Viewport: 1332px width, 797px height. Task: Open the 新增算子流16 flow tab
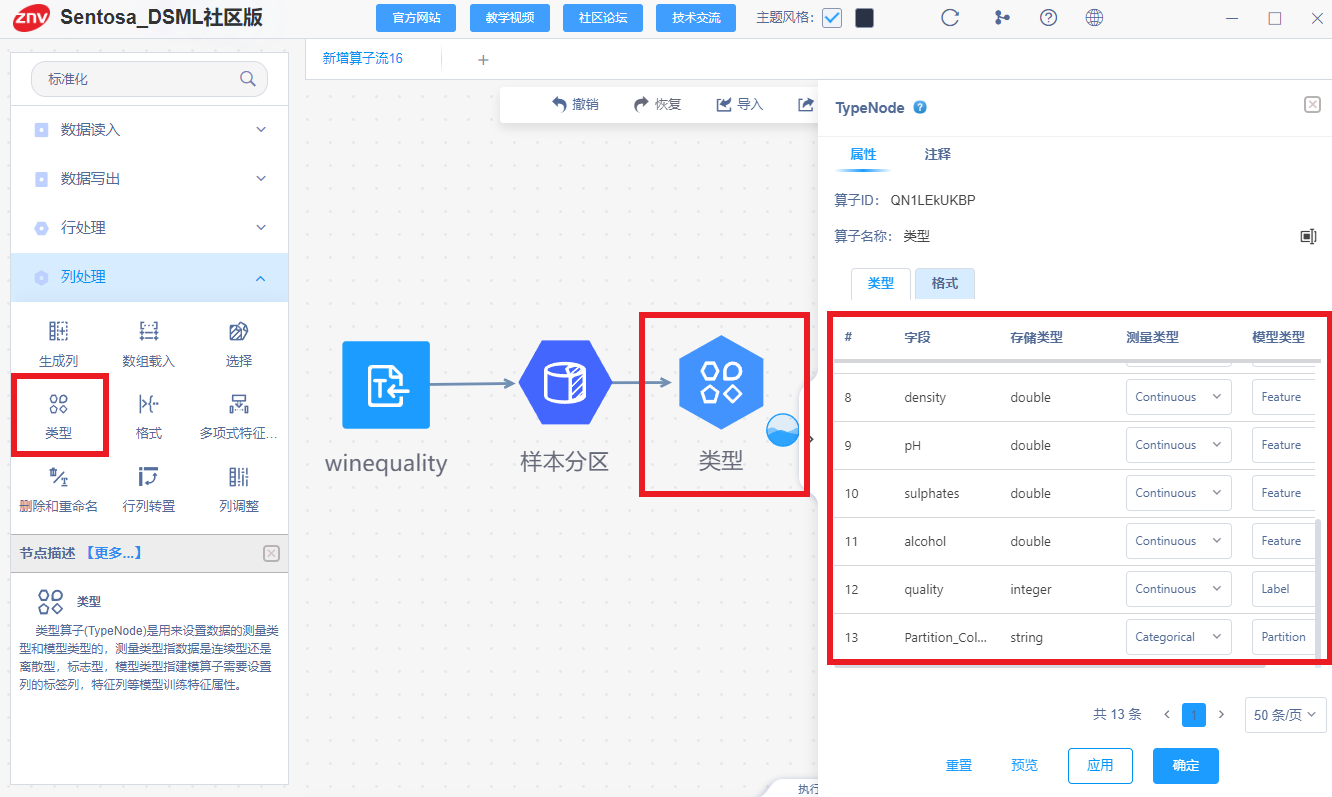point(362,59)
